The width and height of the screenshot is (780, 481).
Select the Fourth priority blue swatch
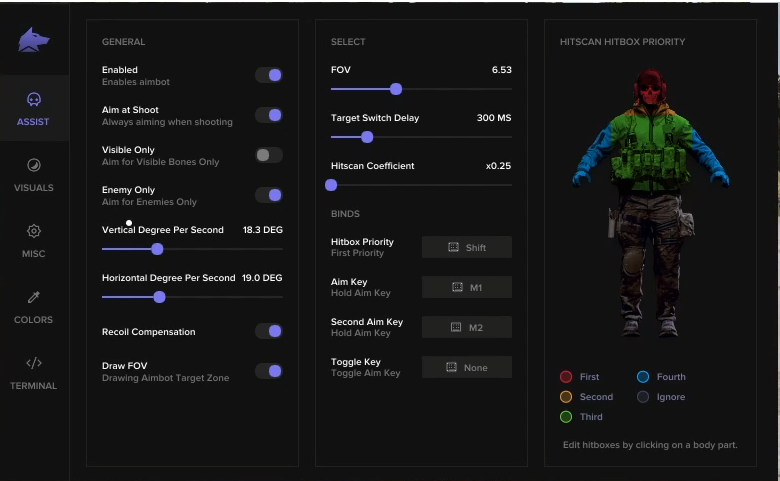(x=643, y=377)
